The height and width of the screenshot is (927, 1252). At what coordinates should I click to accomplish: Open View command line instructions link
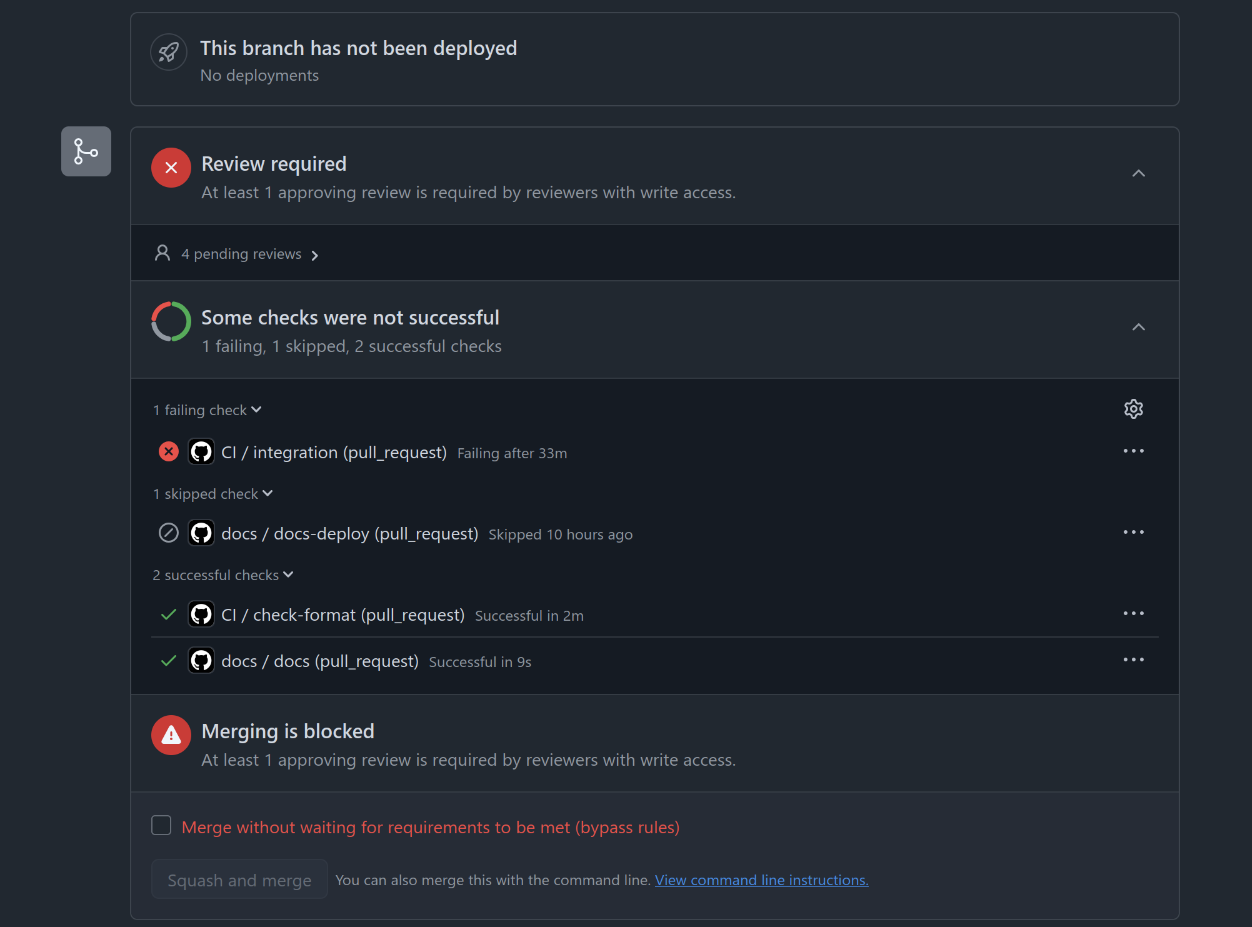coord(761,880)
